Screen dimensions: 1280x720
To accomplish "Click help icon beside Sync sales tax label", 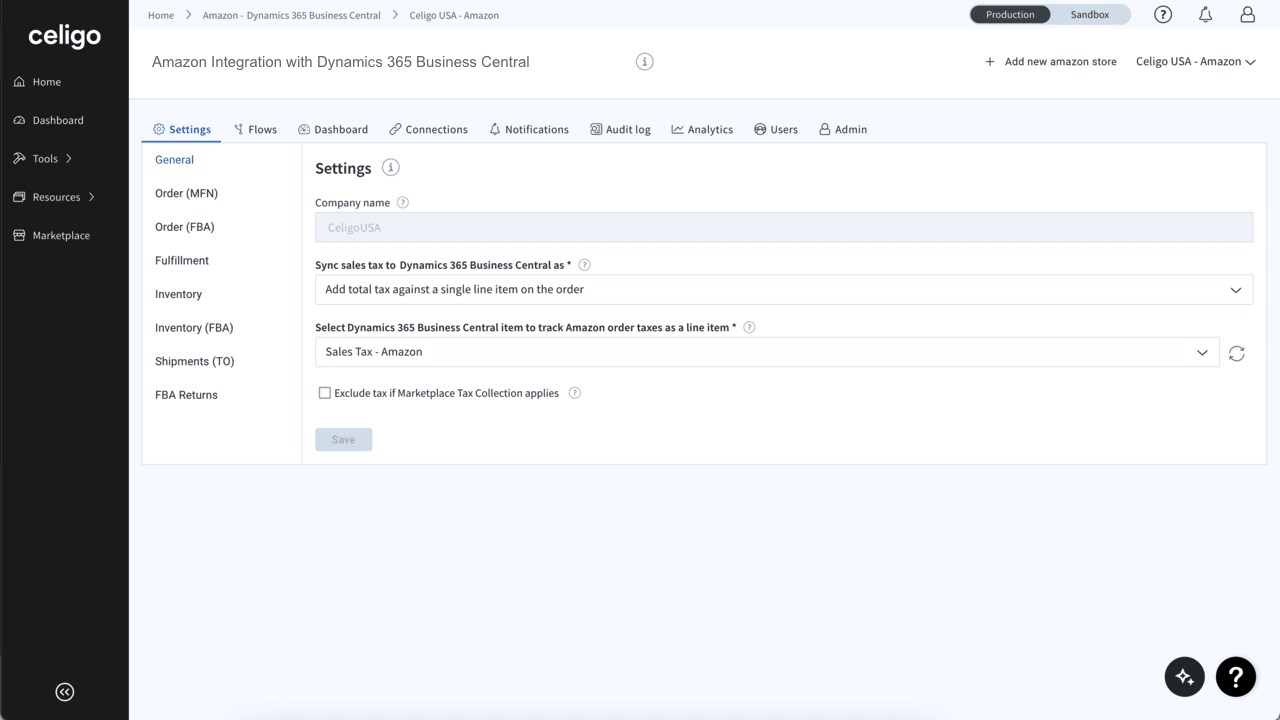I will pyautogui.click(x=585, y=265).
